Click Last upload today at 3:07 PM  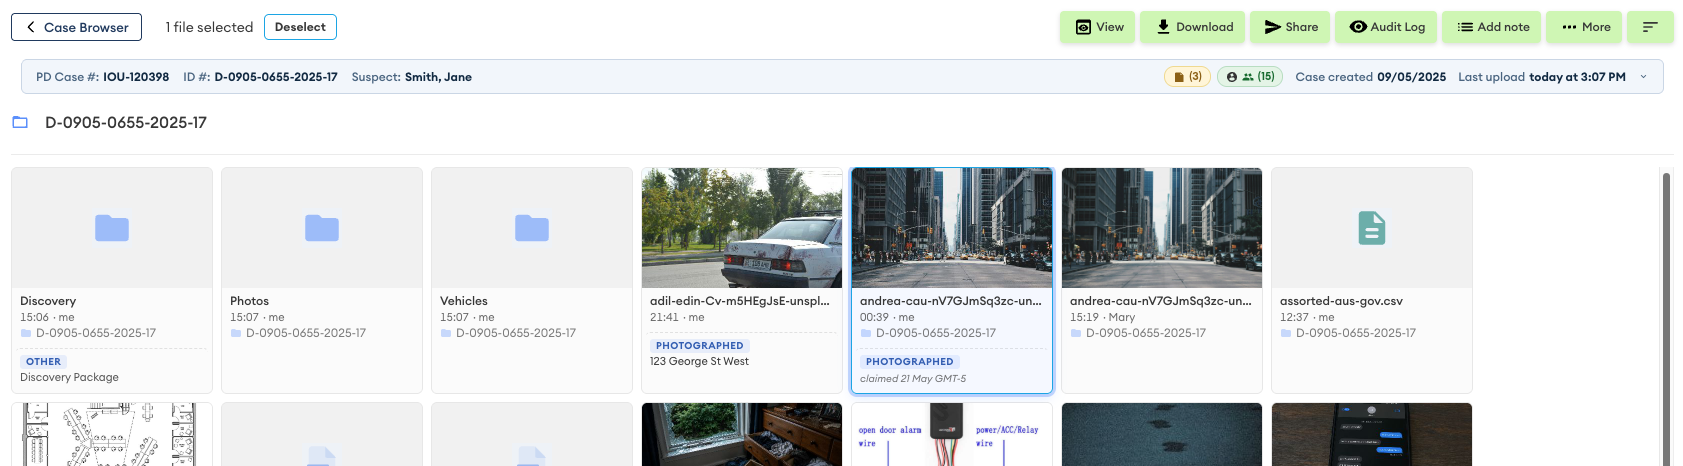pyautogui.click(x=1542, y=77)
